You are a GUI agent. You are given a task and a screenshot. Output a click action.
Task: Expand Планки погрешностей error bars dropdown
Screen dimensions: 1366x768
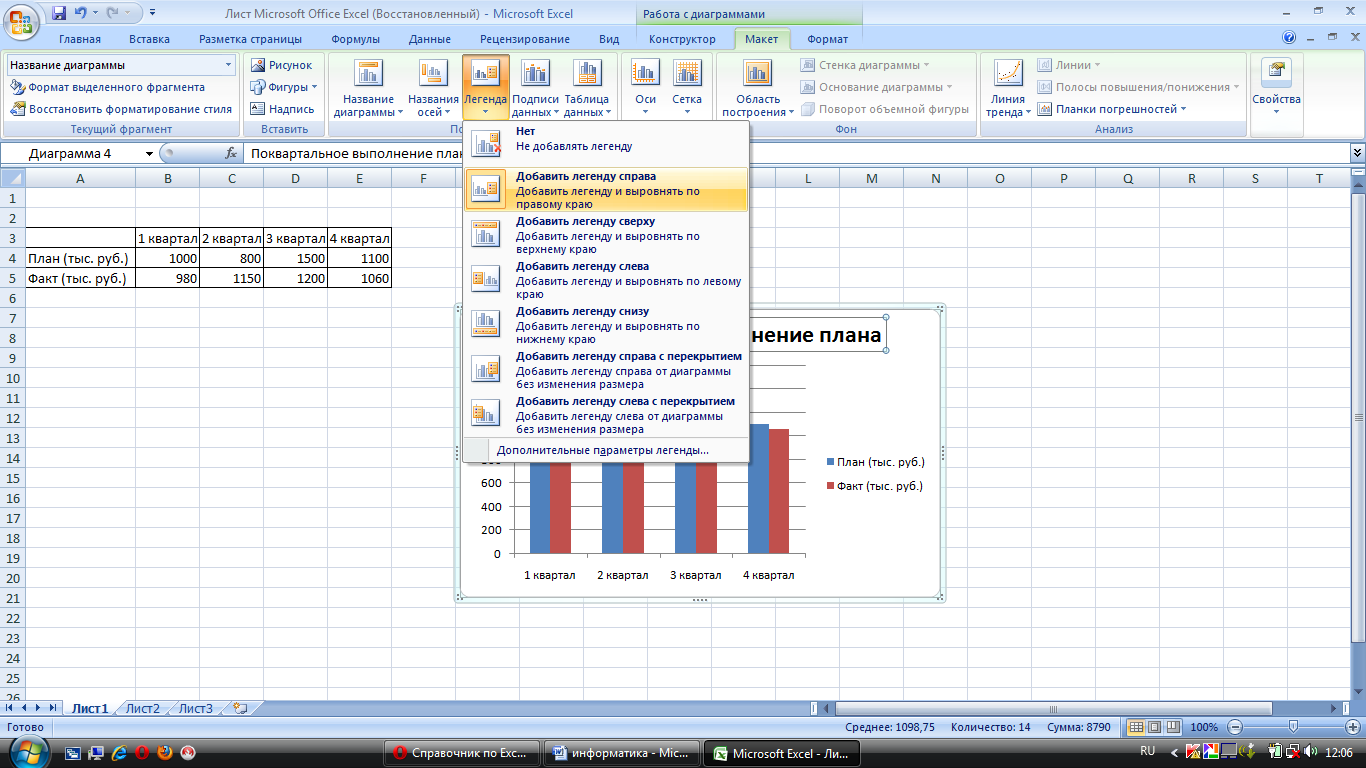1184,109
